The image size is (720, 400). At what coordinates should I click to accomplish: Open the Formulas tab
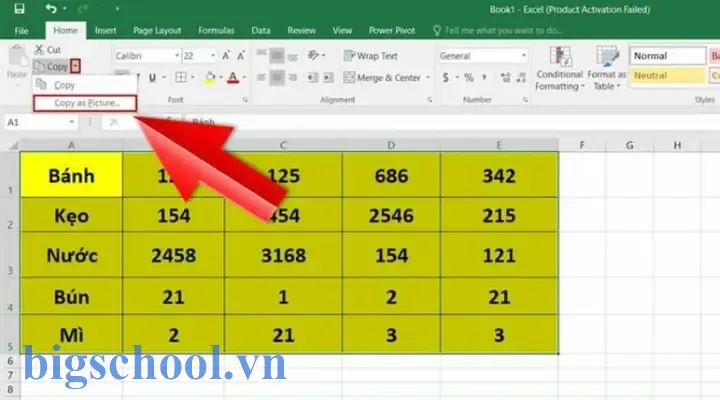tap(216, 30)
